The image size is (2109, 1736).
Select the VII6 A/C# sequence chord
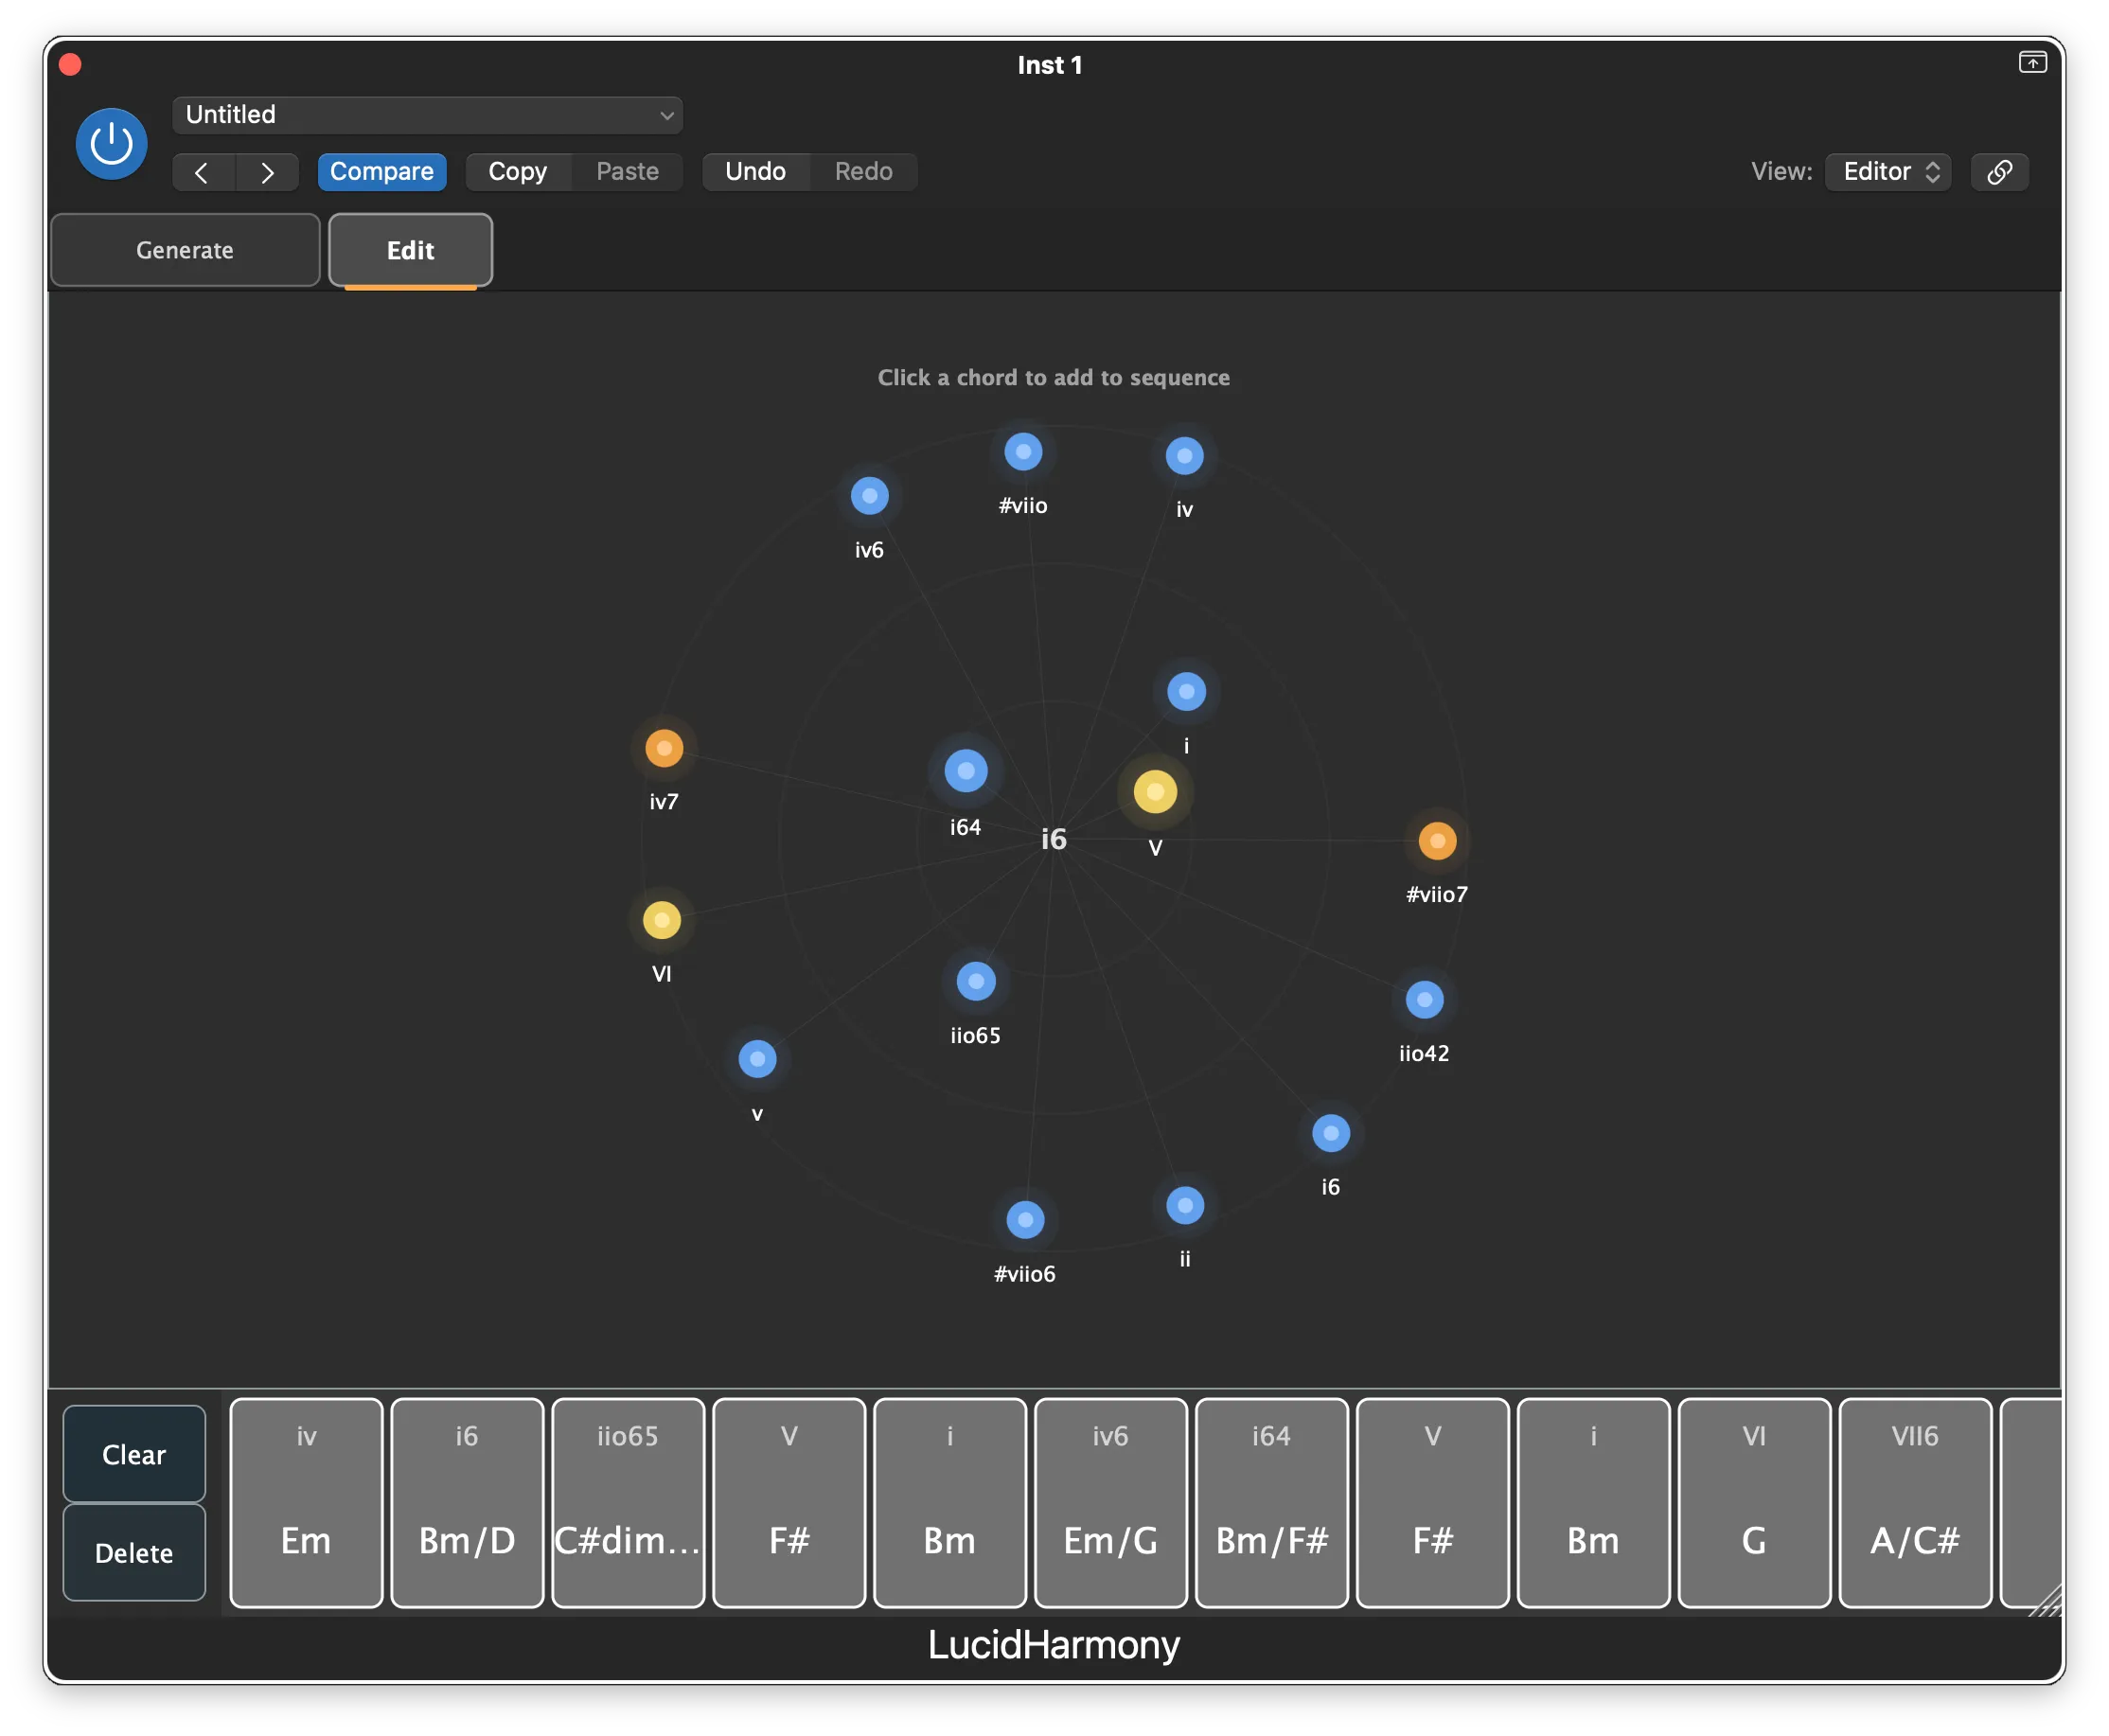click(1916, 1503)
